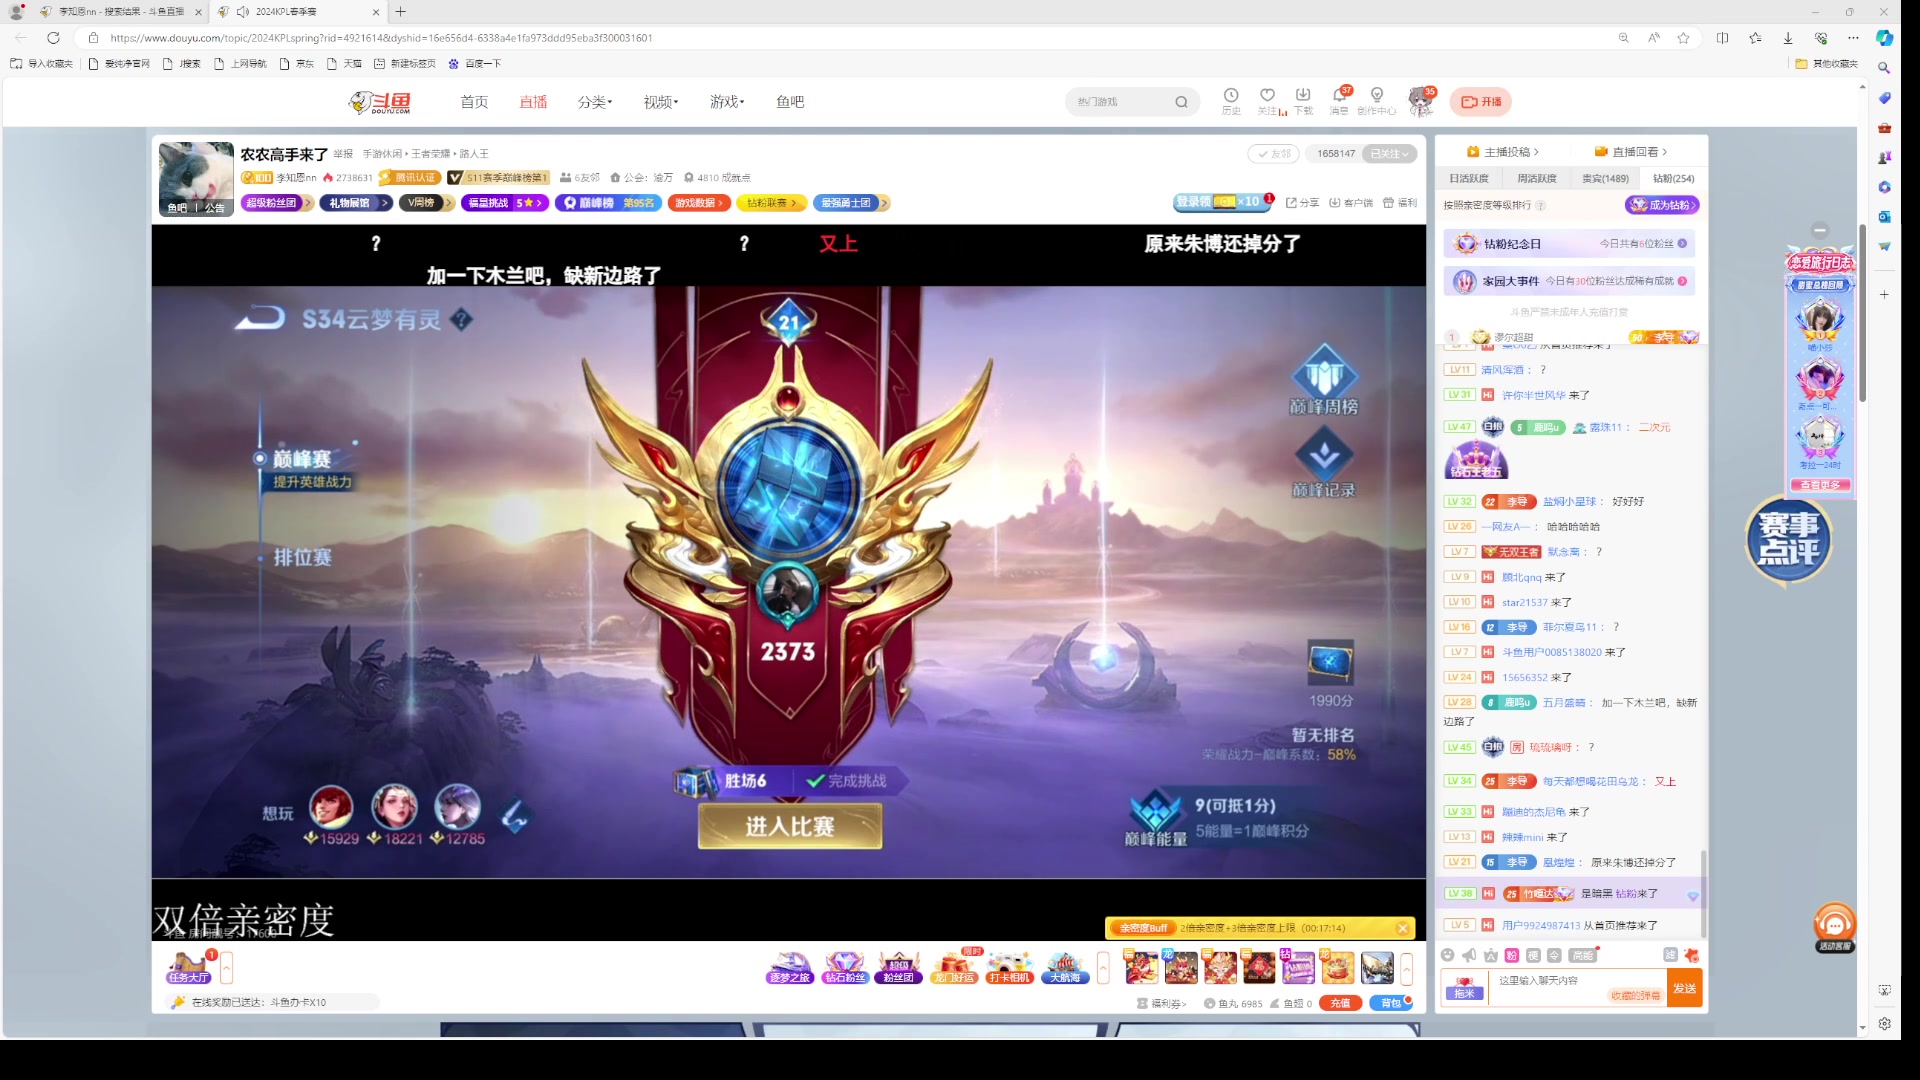Open the 下载 download icon
The width and height of the screenshot is (1920, 1080).
[x=1303, y=96]
